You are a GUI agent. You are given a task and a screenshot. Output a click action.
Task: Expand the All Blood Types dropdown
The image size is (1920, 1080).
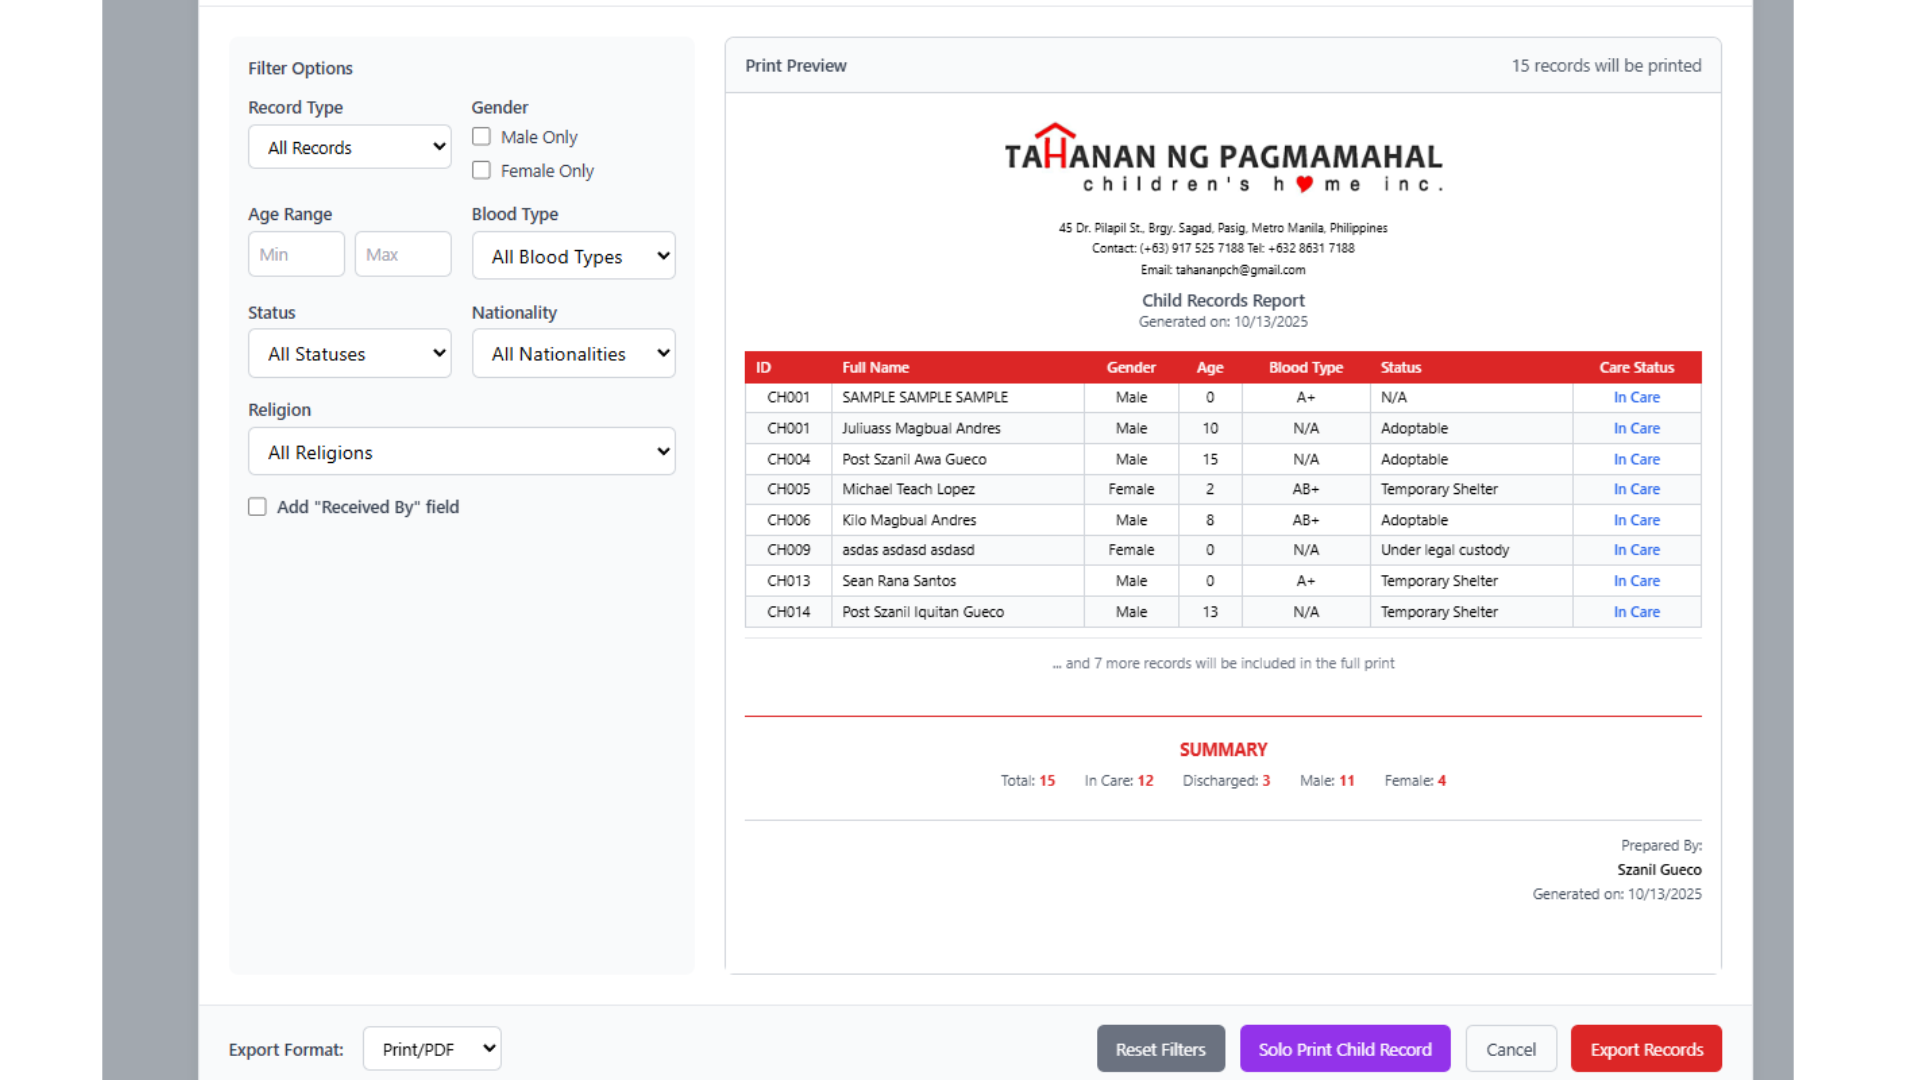click(x=573, y=256)
